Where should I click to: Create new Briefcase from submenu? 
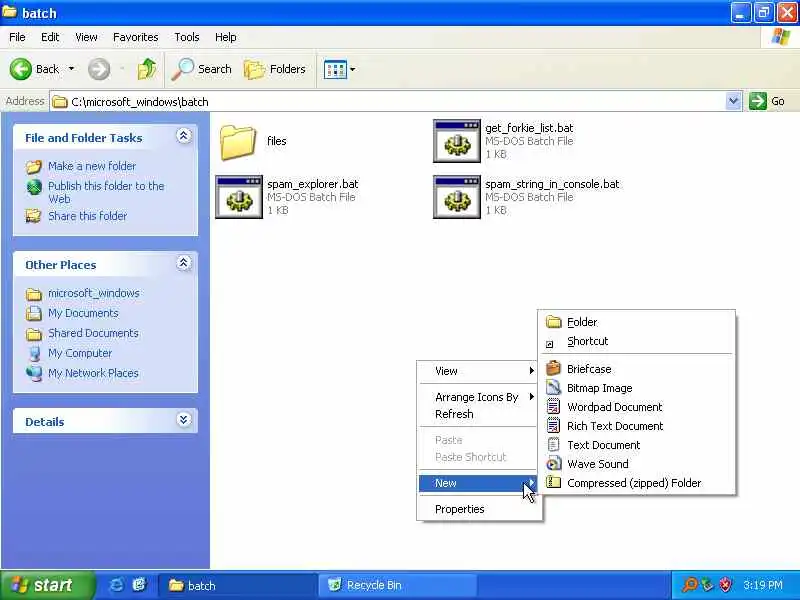pyautogui.click(x=637, y=369)
